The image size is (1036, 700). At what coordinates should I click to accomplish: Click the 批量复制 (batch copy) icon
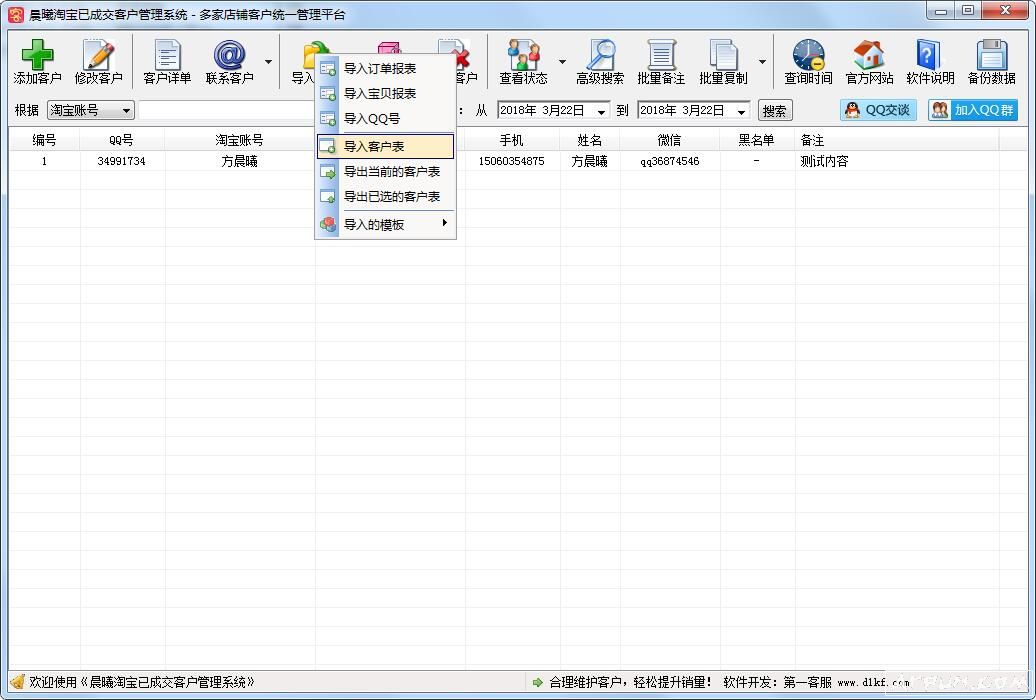727,61
